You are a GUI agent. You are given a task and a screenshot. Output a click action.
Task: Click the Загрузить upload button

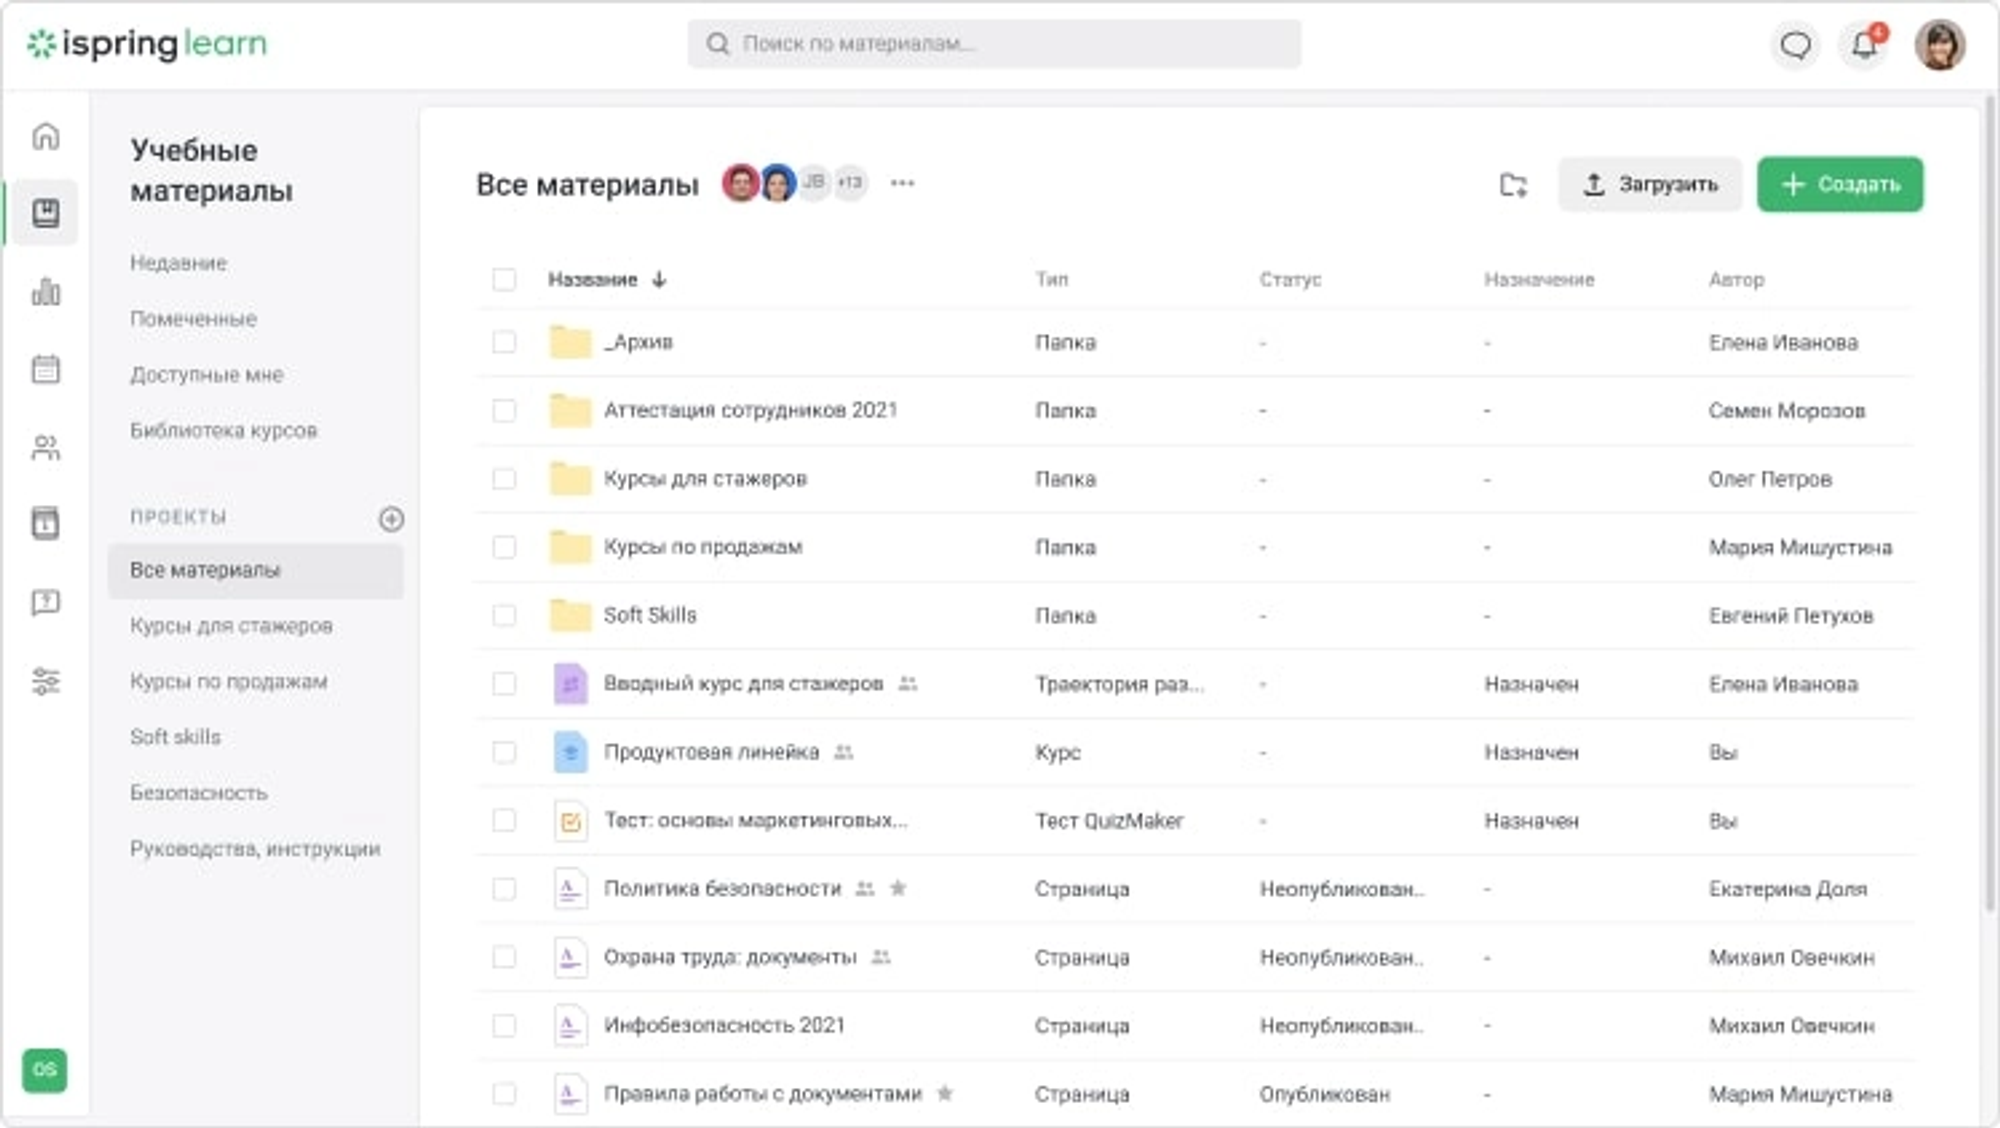pos(1650,184)
